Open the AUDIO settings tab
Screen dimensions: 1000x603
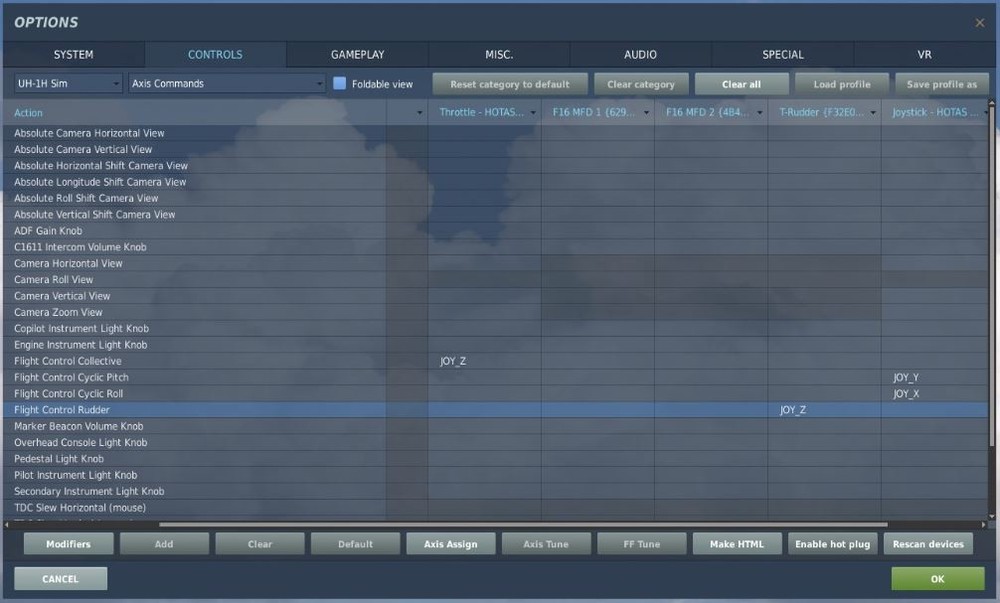(639, 54)
